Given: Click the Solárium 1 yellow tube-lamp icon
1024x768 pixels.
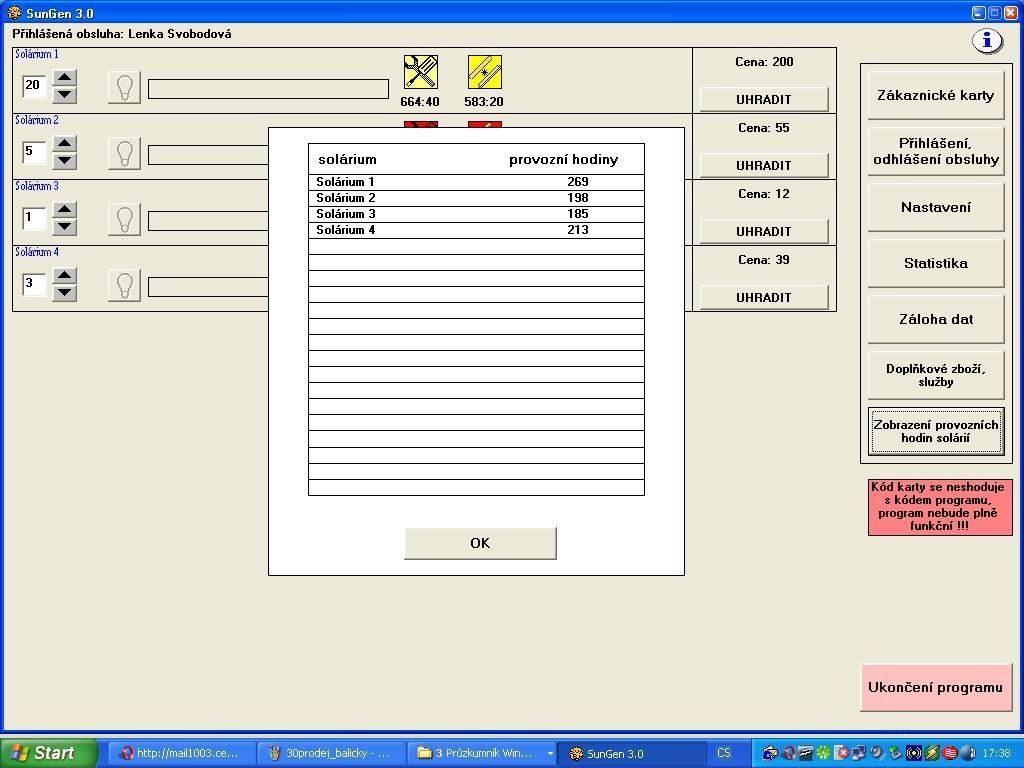Looking at the screenshot, I should coord(485,72).
